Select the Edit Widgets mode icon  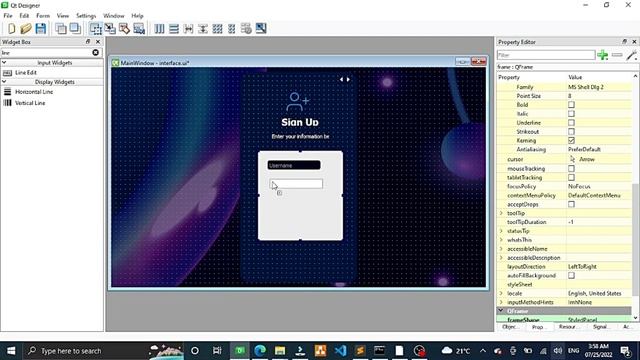[96, 29]
